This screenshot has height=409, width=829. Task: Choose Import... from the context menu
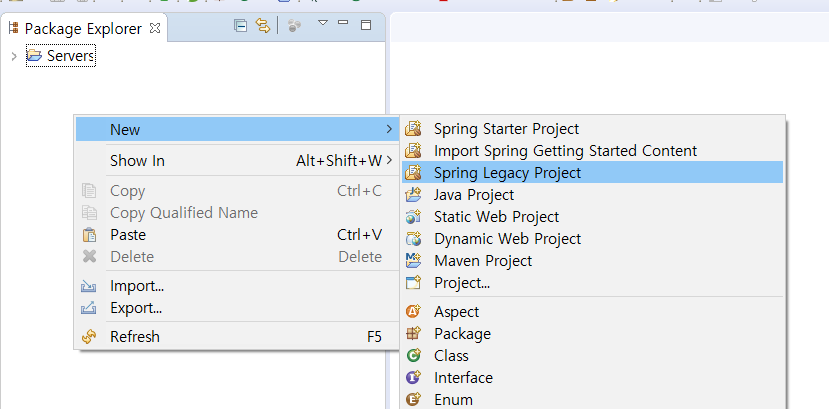tap(237, 286)
